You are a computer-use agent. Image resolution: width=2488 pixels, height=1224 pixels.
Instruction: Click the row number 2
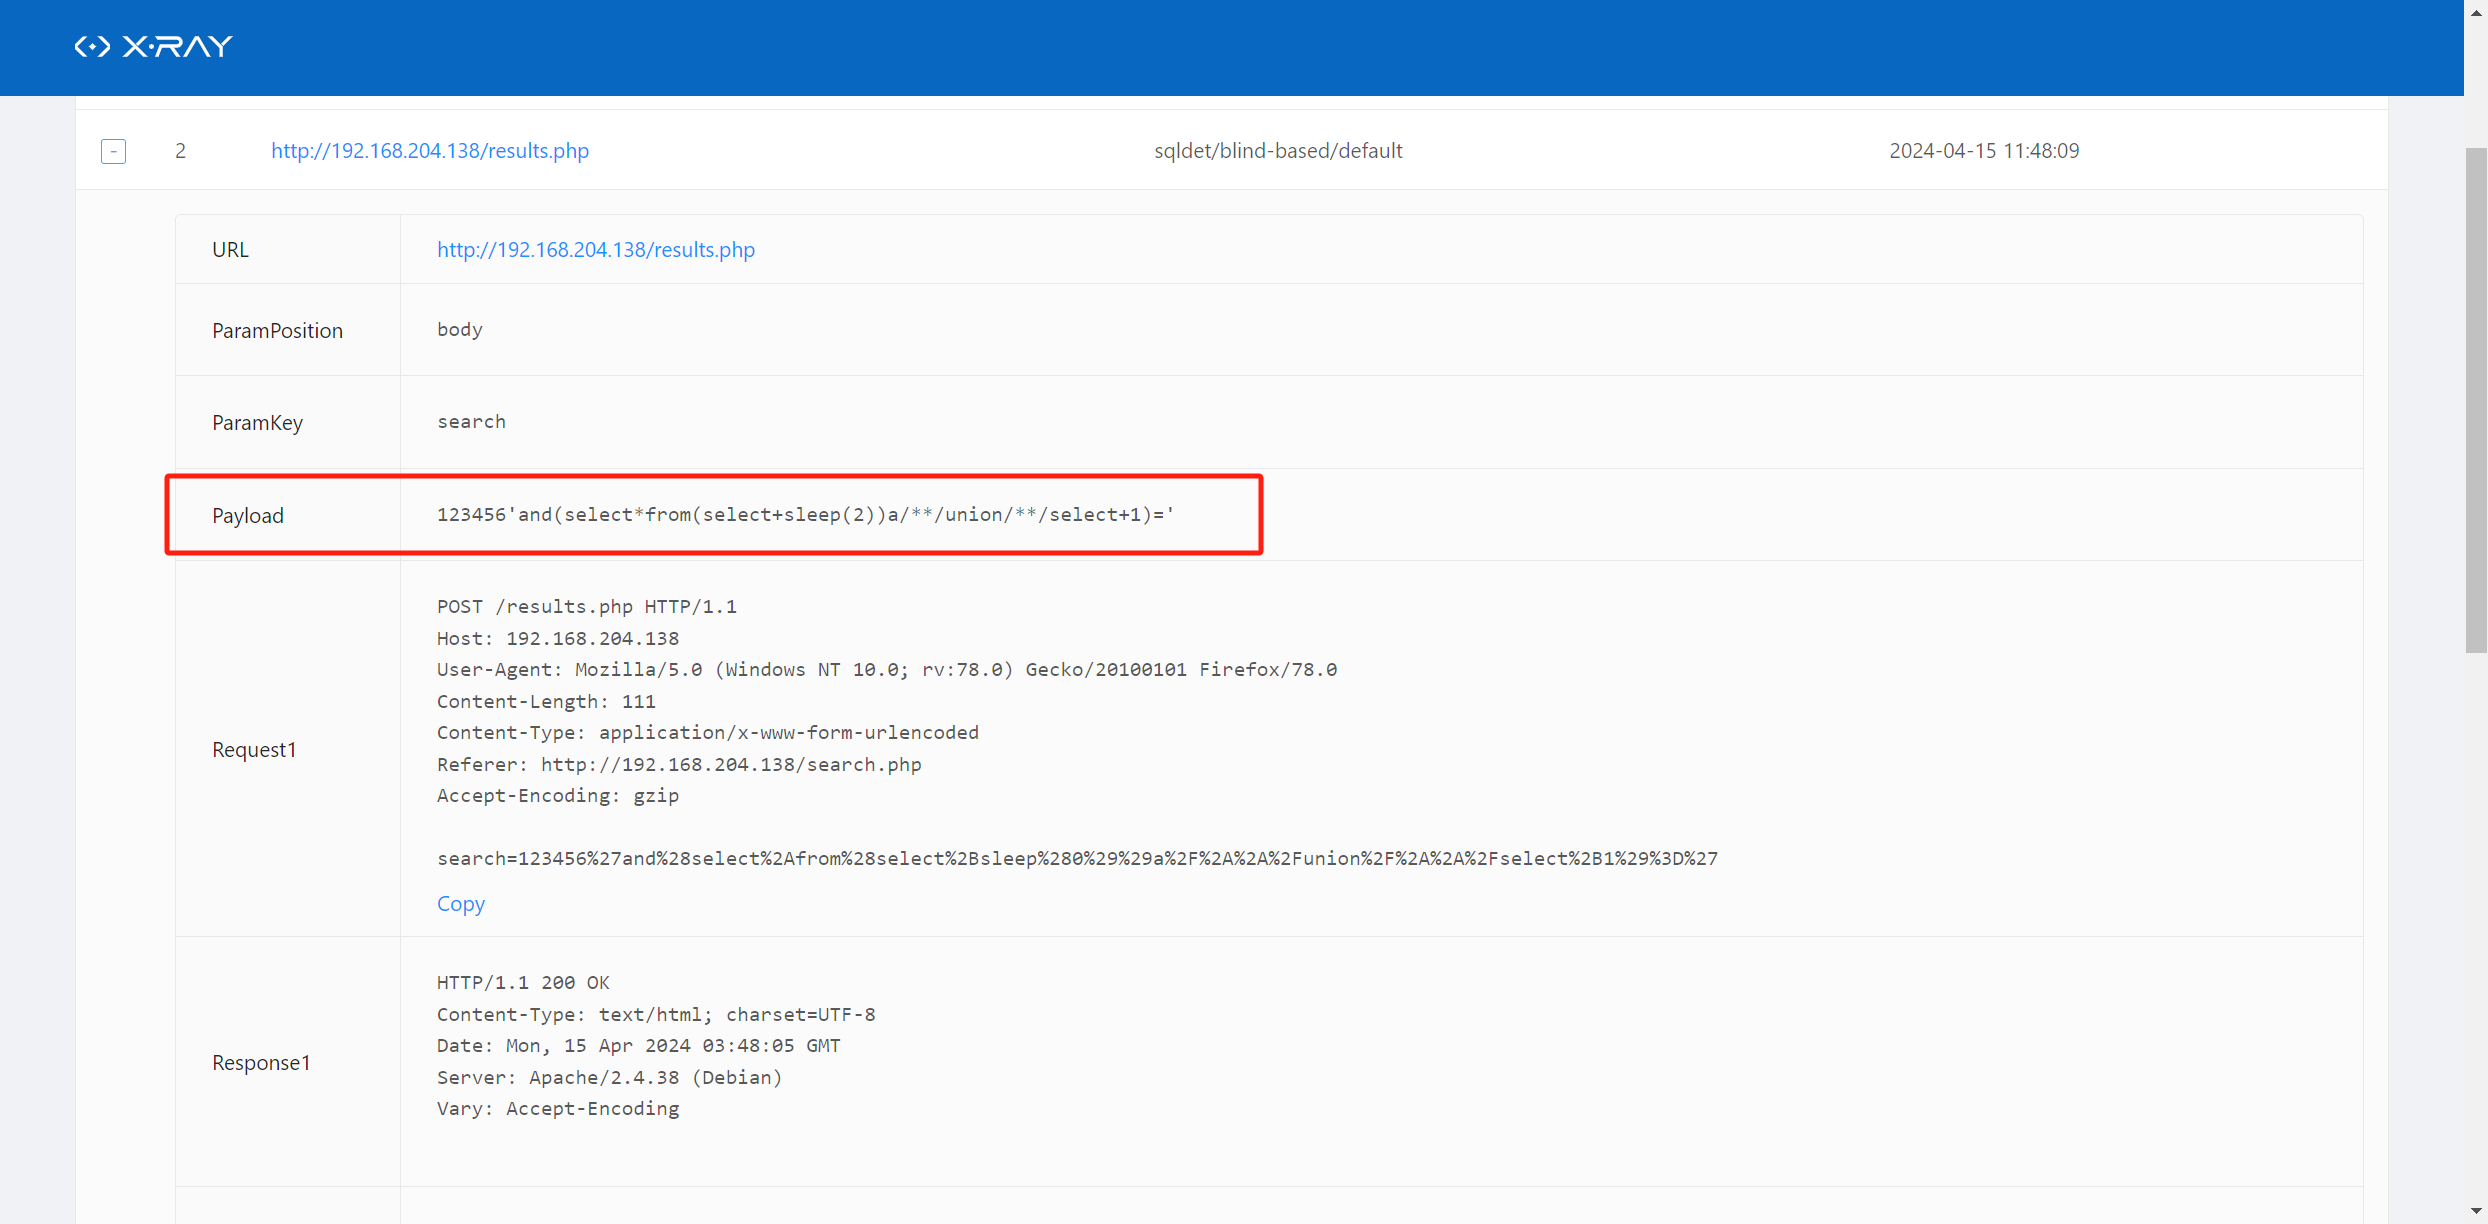(x=180, y=150)
